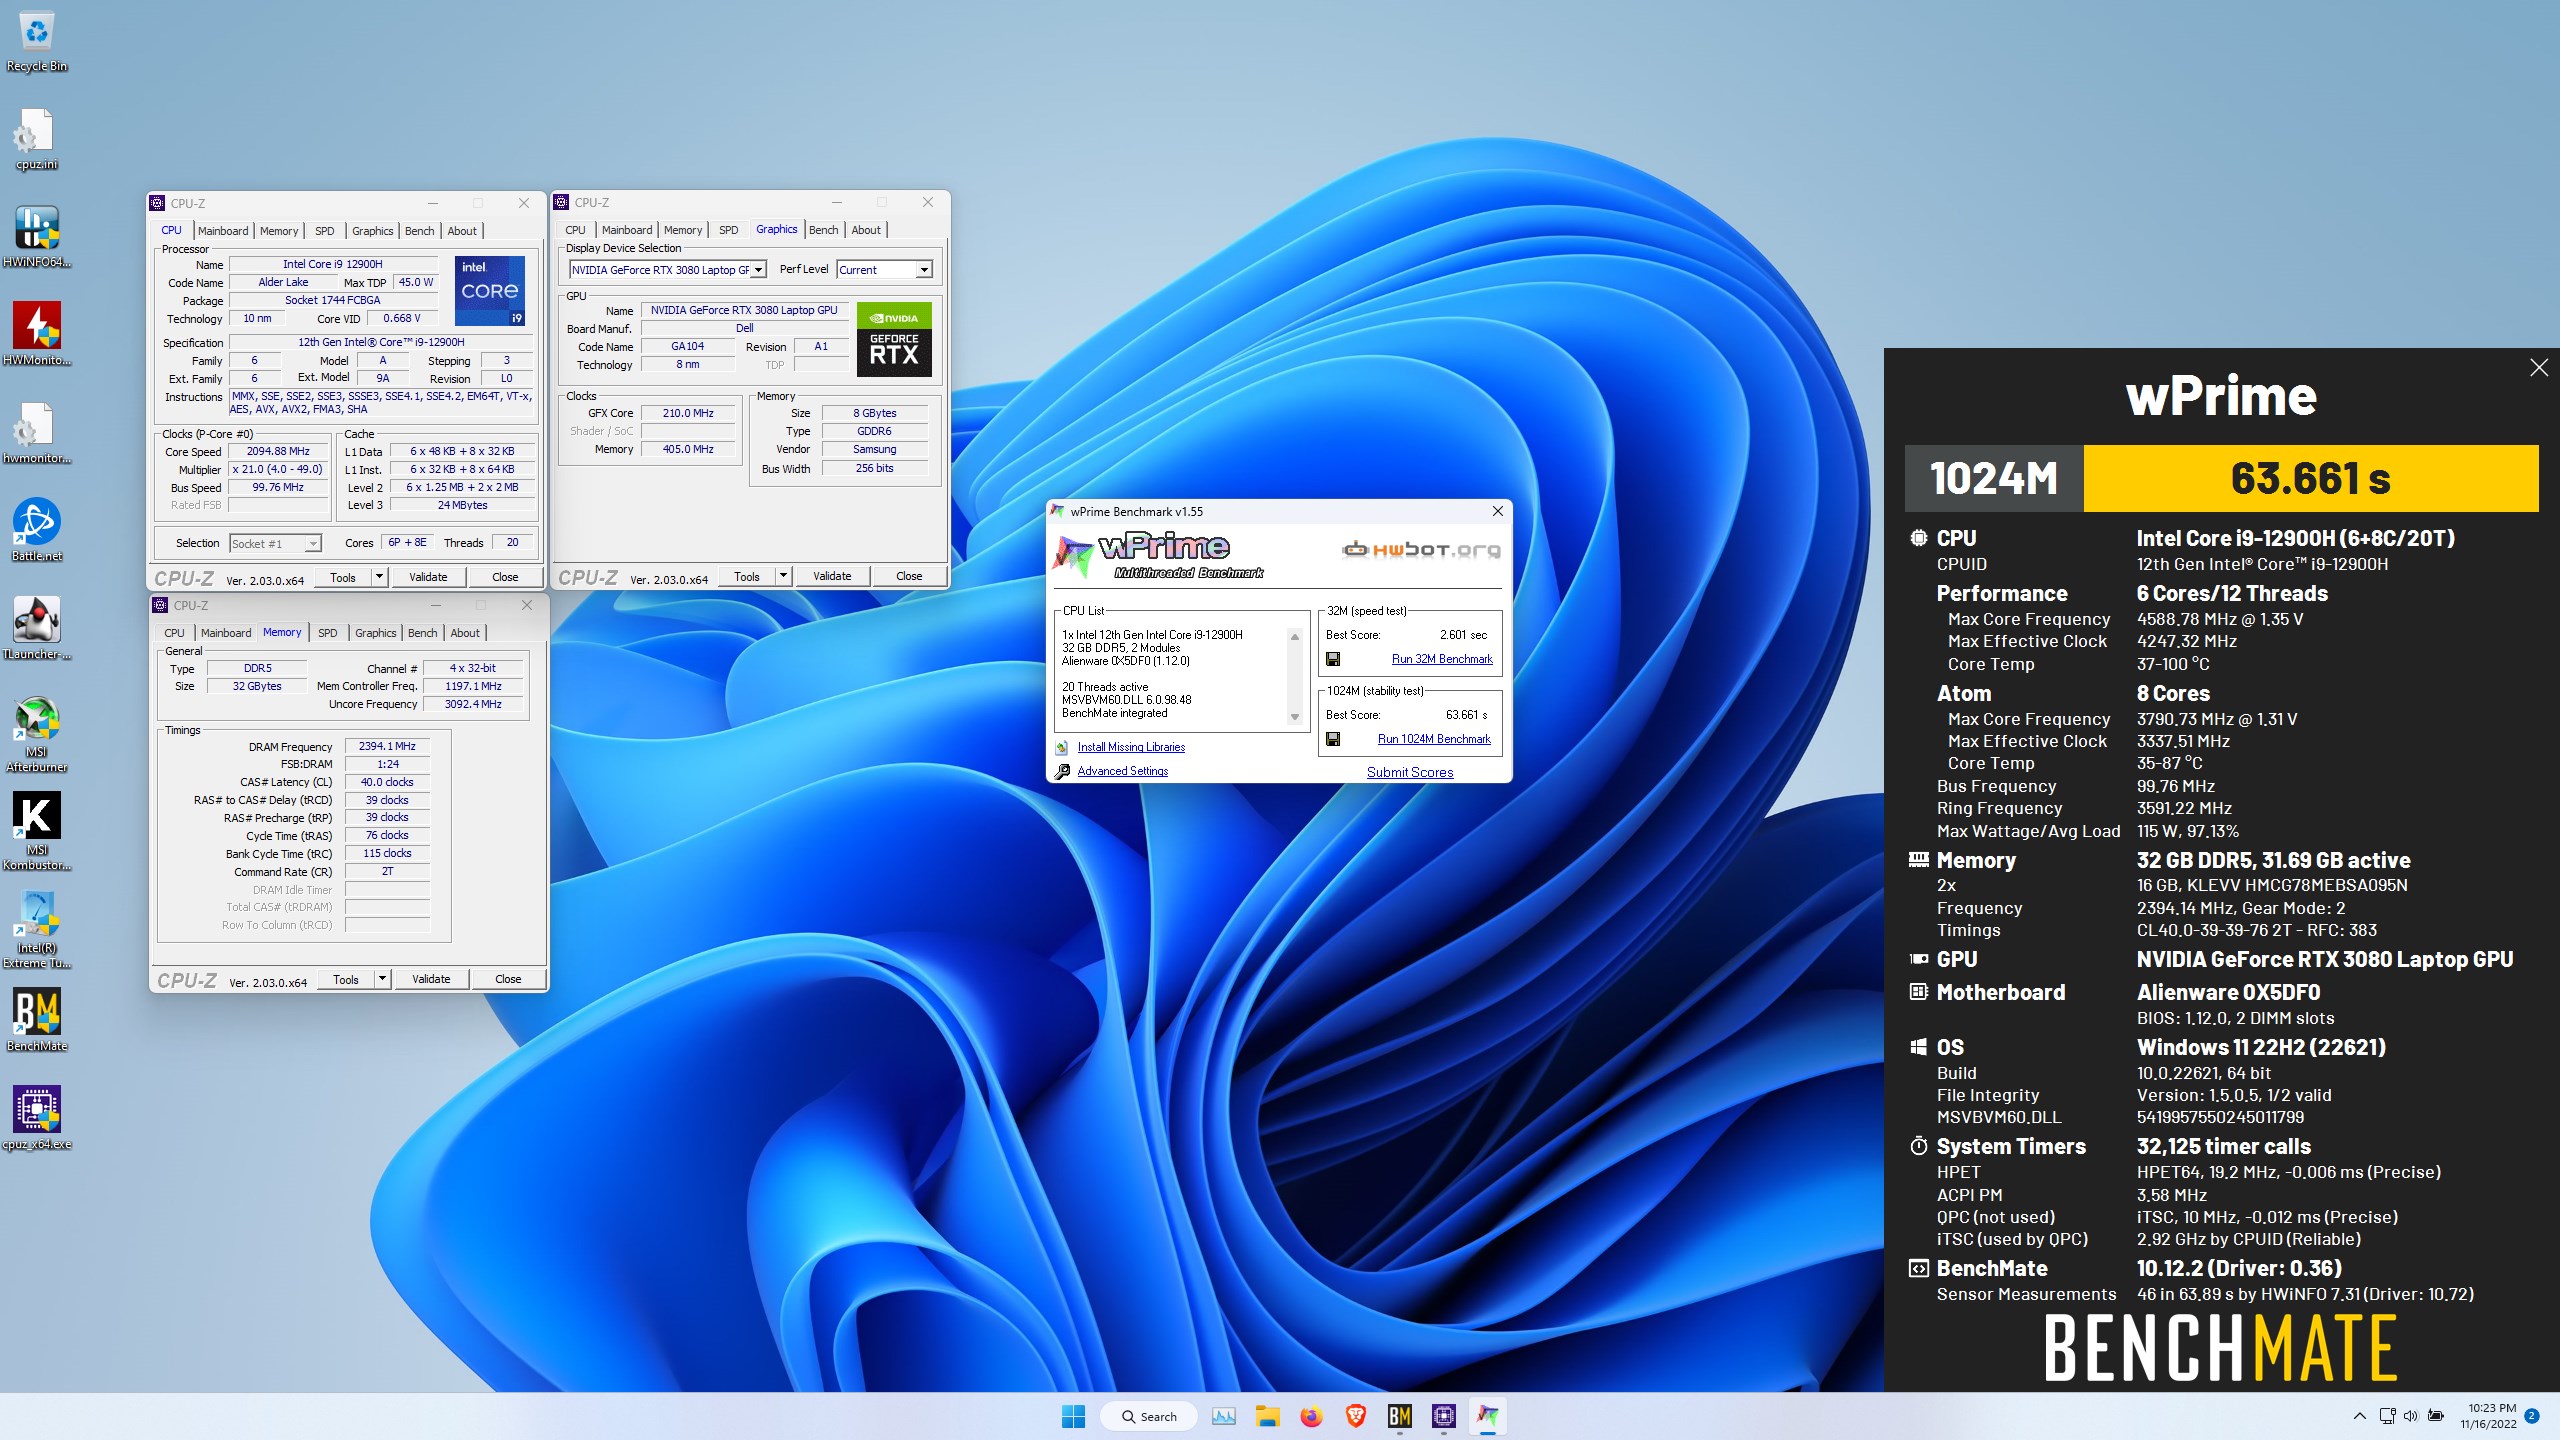This screenshot has width=2560, height=1440.
Task: Launch the HWMonitor desktop shortcut
Action: click(37, 336)
